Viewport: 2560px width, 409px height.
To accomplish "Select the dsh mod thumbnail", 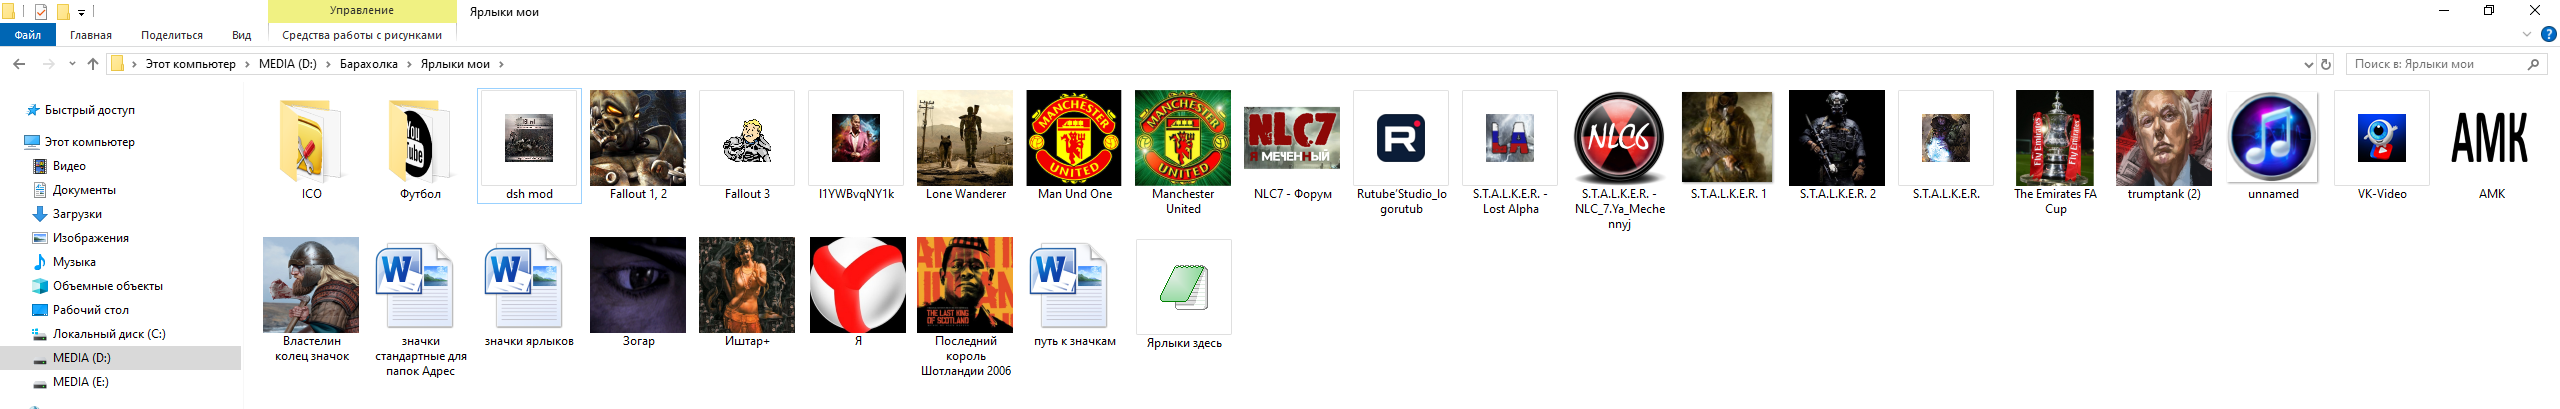I will tap(529, 138).
